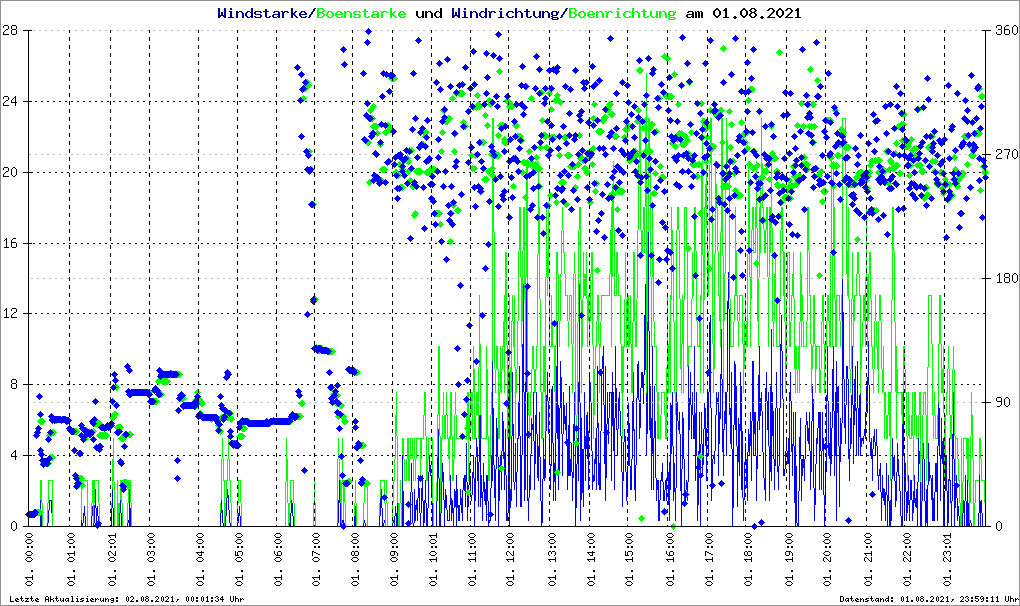Click the "Letzte Aktualisierung" footer text
1020x606 pixels.
click(123, 599)
